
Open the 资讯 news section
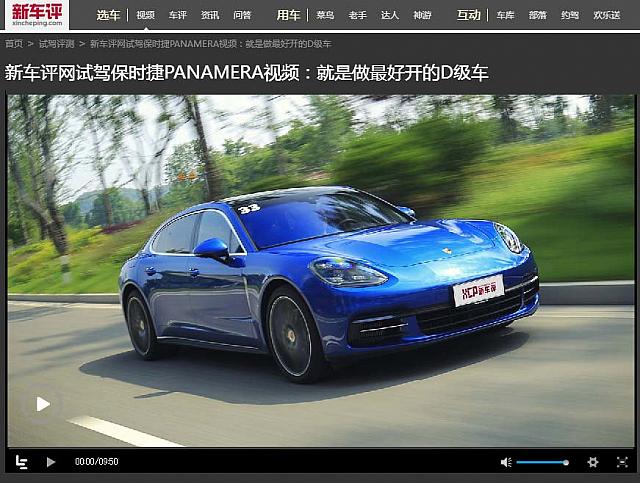[x=209, y=15]
